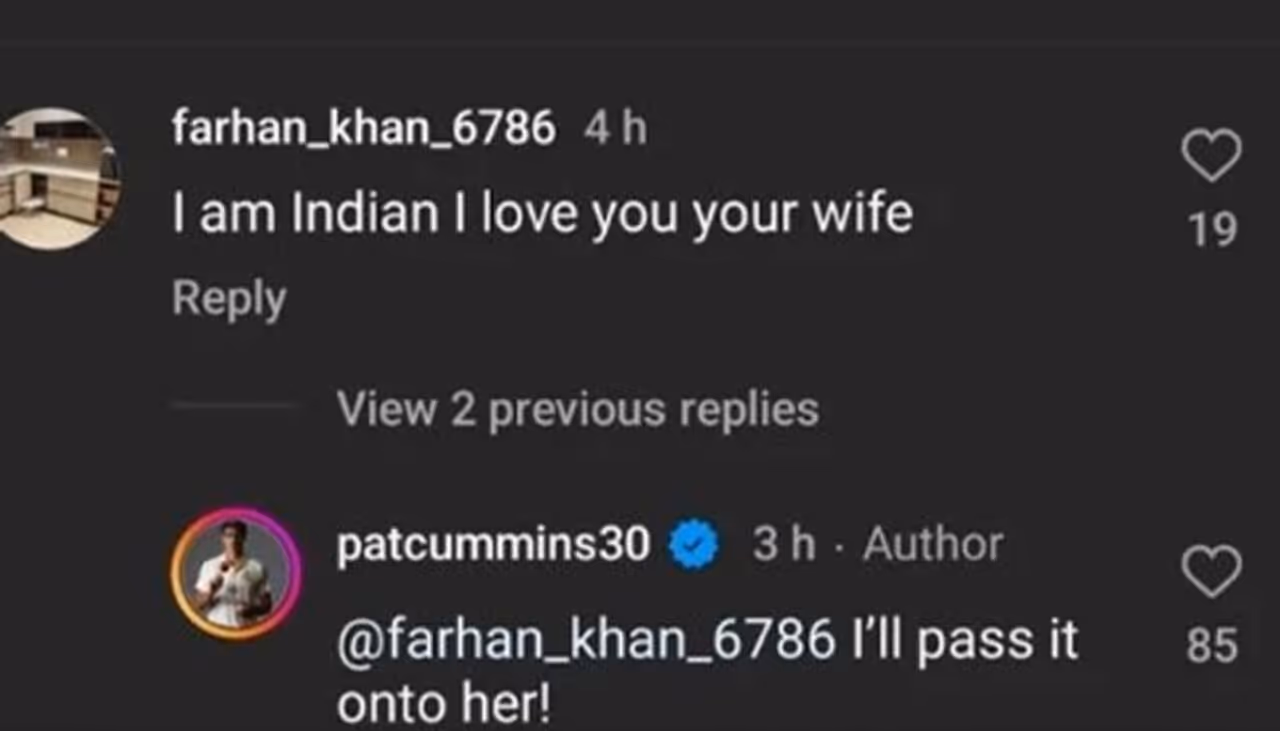Click the blue verified badge
This screenshot has height=731, width=1280.
click(694, 546)
